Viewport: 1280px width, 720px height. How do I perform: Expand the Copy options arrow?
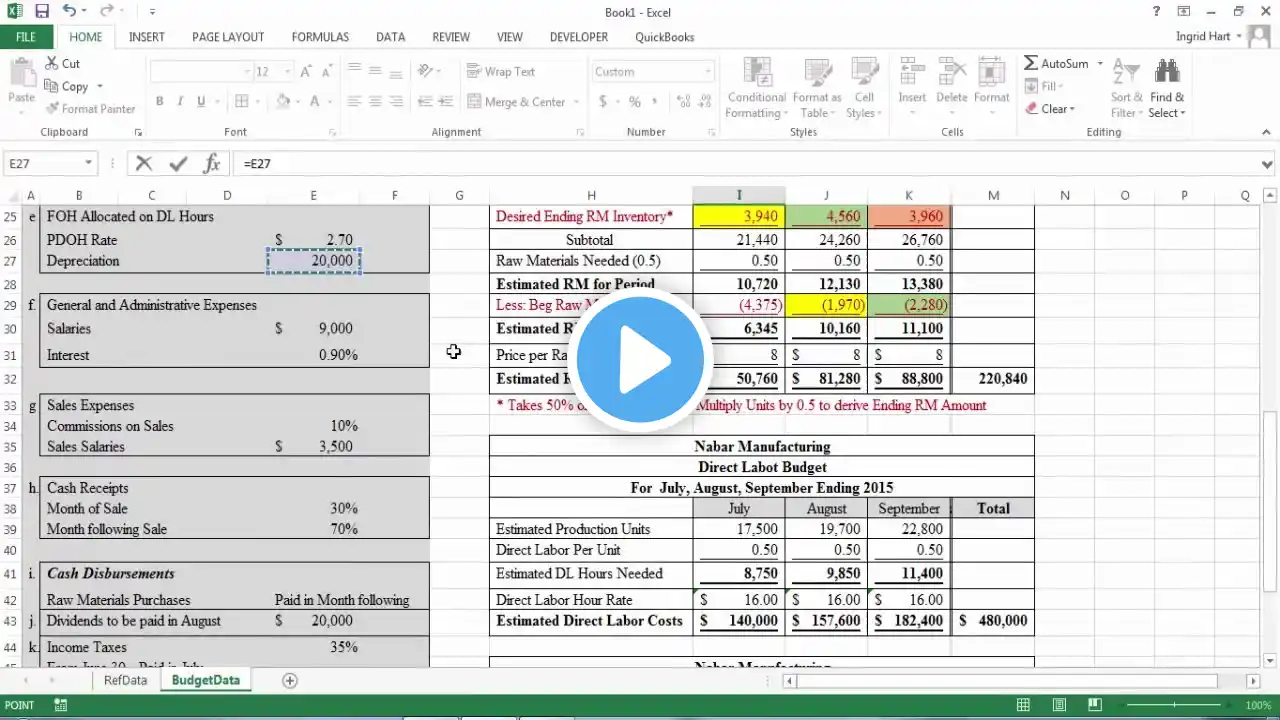(x=99, y=86)
